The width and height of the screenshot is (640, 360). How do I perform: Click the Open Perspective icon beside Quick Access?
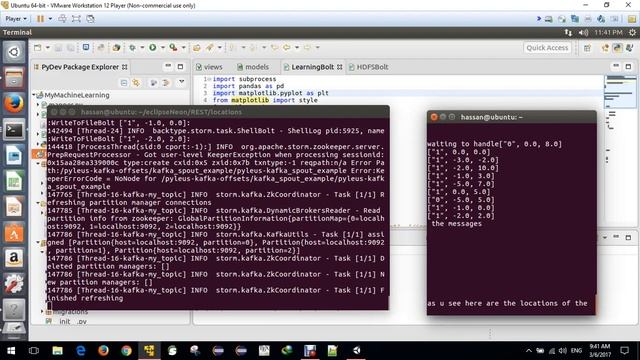coord(587,48)
